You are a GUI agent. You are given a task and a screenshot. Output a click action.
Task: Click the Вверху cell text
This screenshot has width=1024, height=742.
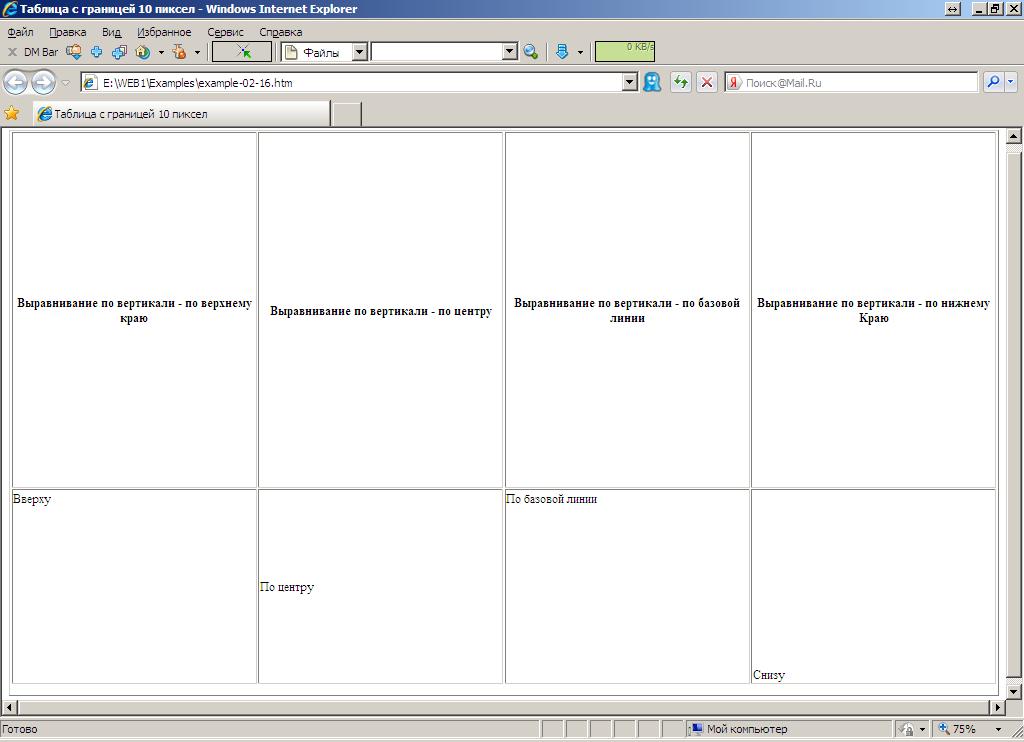[32, 499]
